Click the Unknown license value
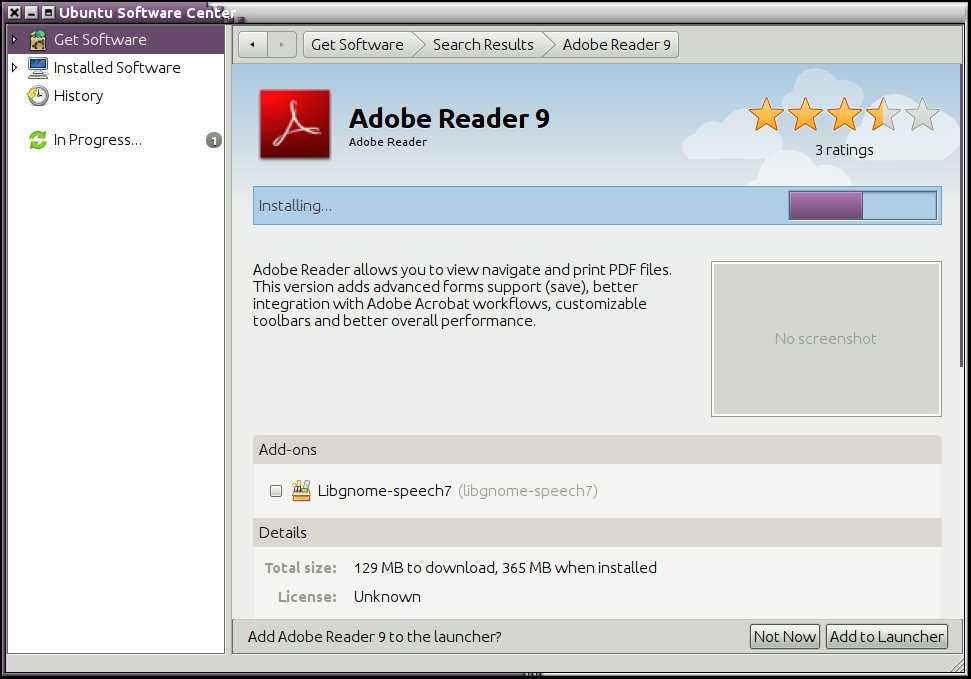This screenshot has width=971, height=679. point(387,597)
